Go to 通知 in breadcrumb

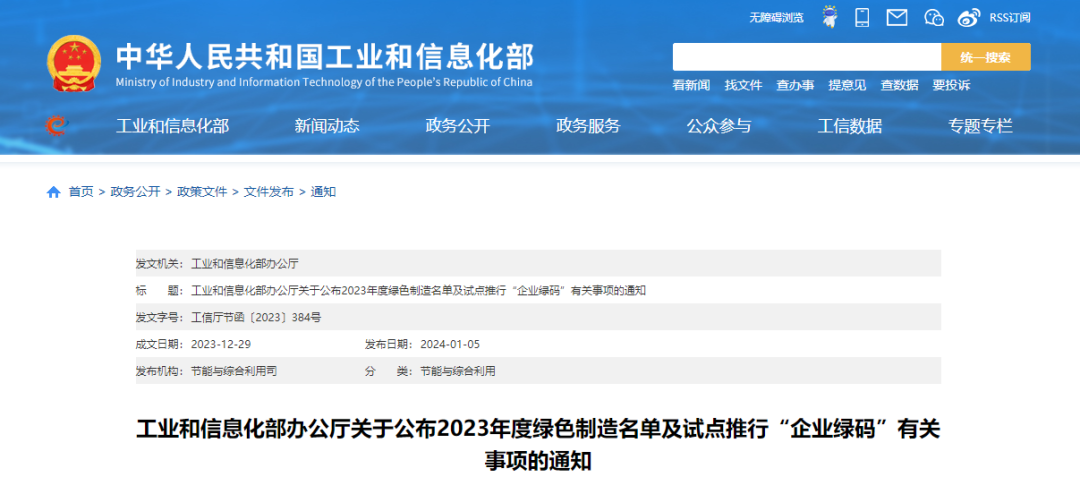(x=323, y=192)
